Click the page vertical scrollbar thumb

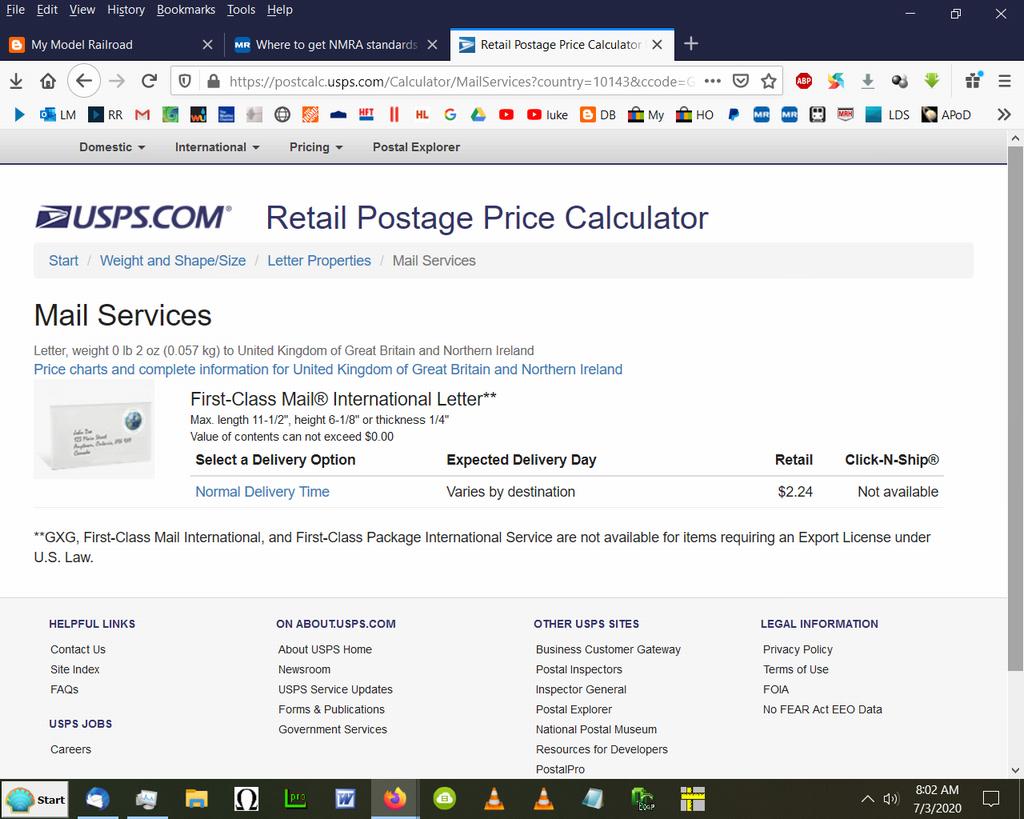1015,408
